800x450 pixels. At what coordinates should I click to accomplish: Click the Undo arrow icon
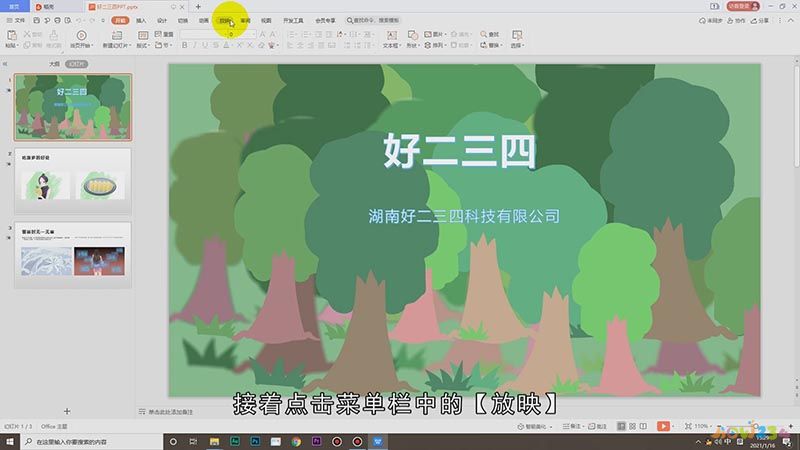click(x=79, y=20)
